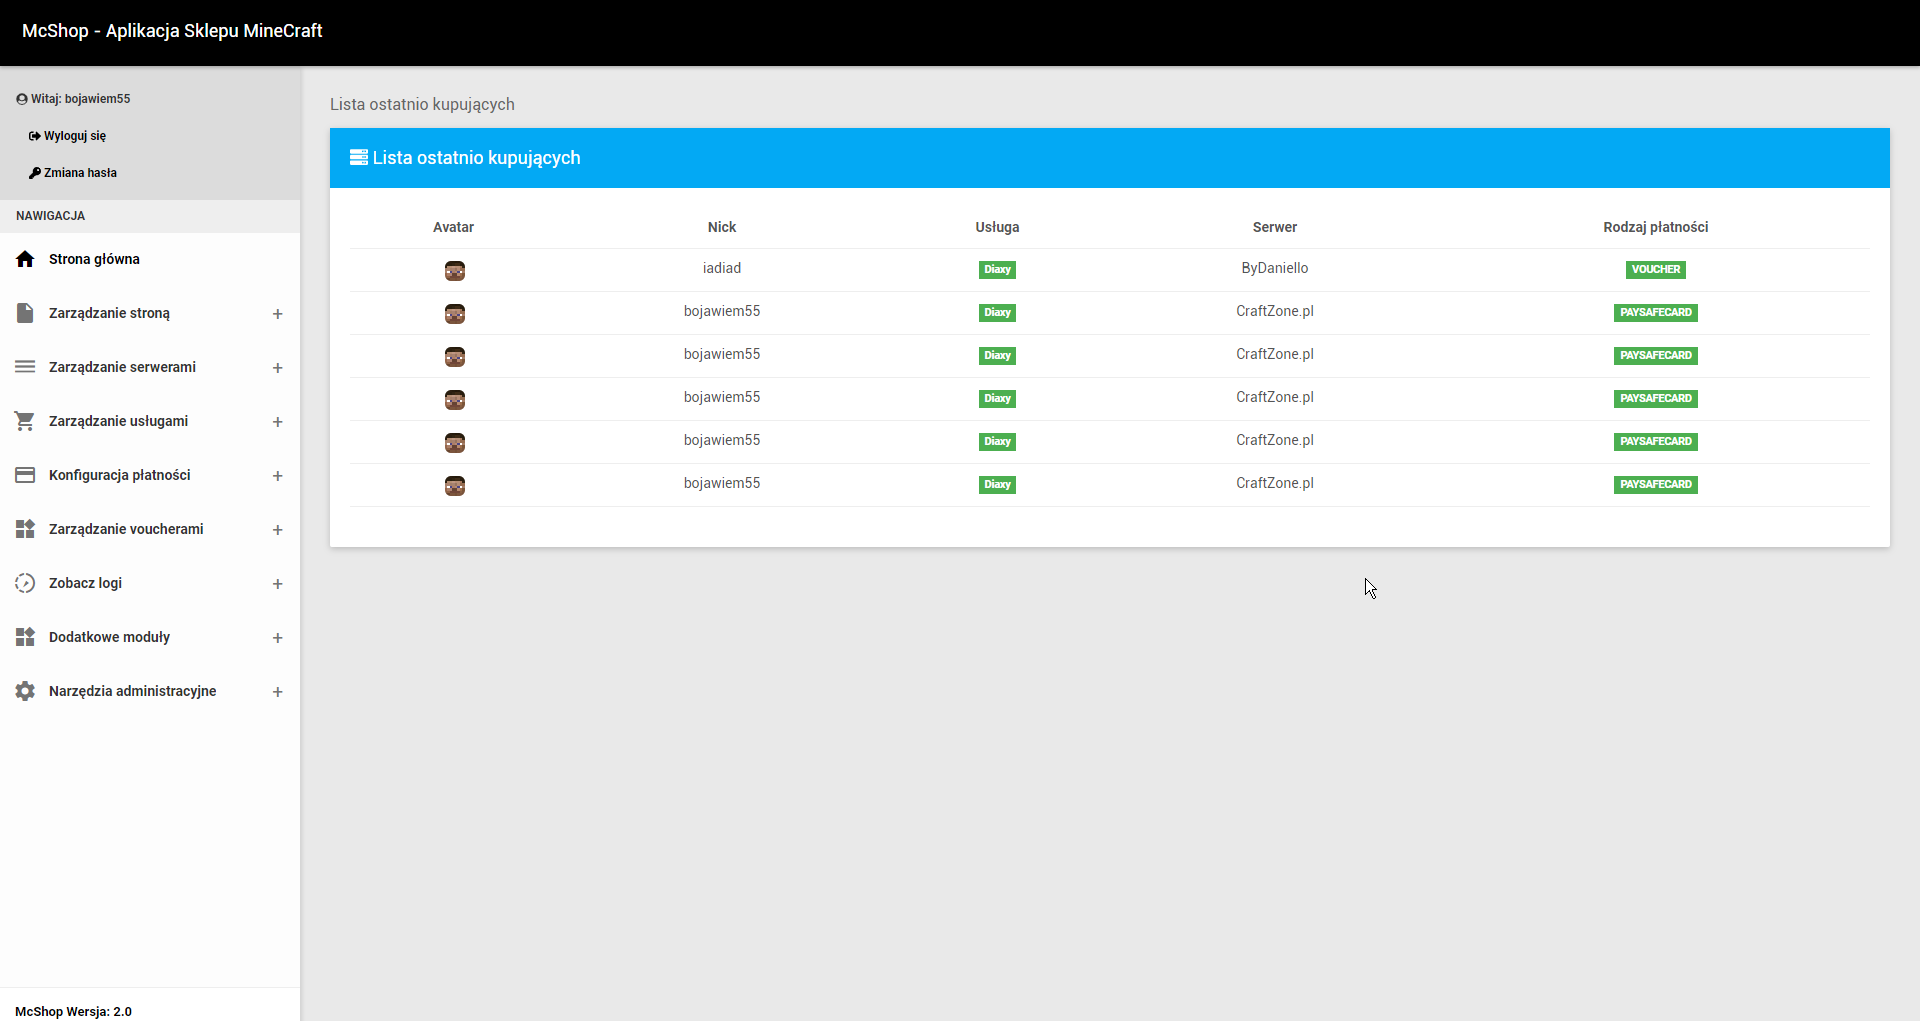The height and width of the screenshot is (1021, 1920).
Task: Click the Diaxy badge in the iadiad row
Action: tap(997, 270)
